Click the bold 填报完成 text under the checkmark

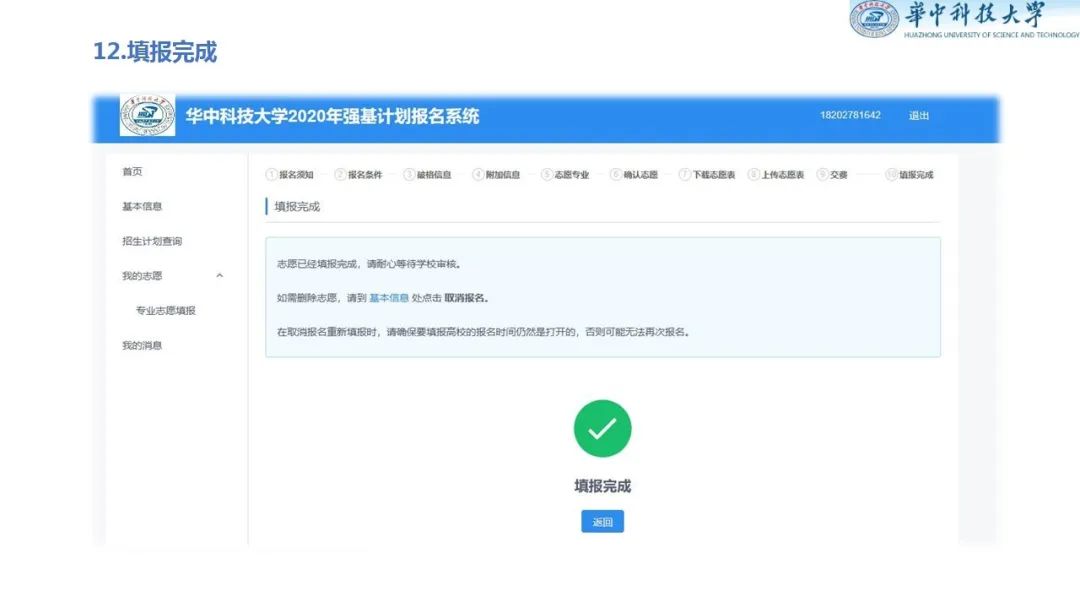pyautogui.click(x=602, y=486)
